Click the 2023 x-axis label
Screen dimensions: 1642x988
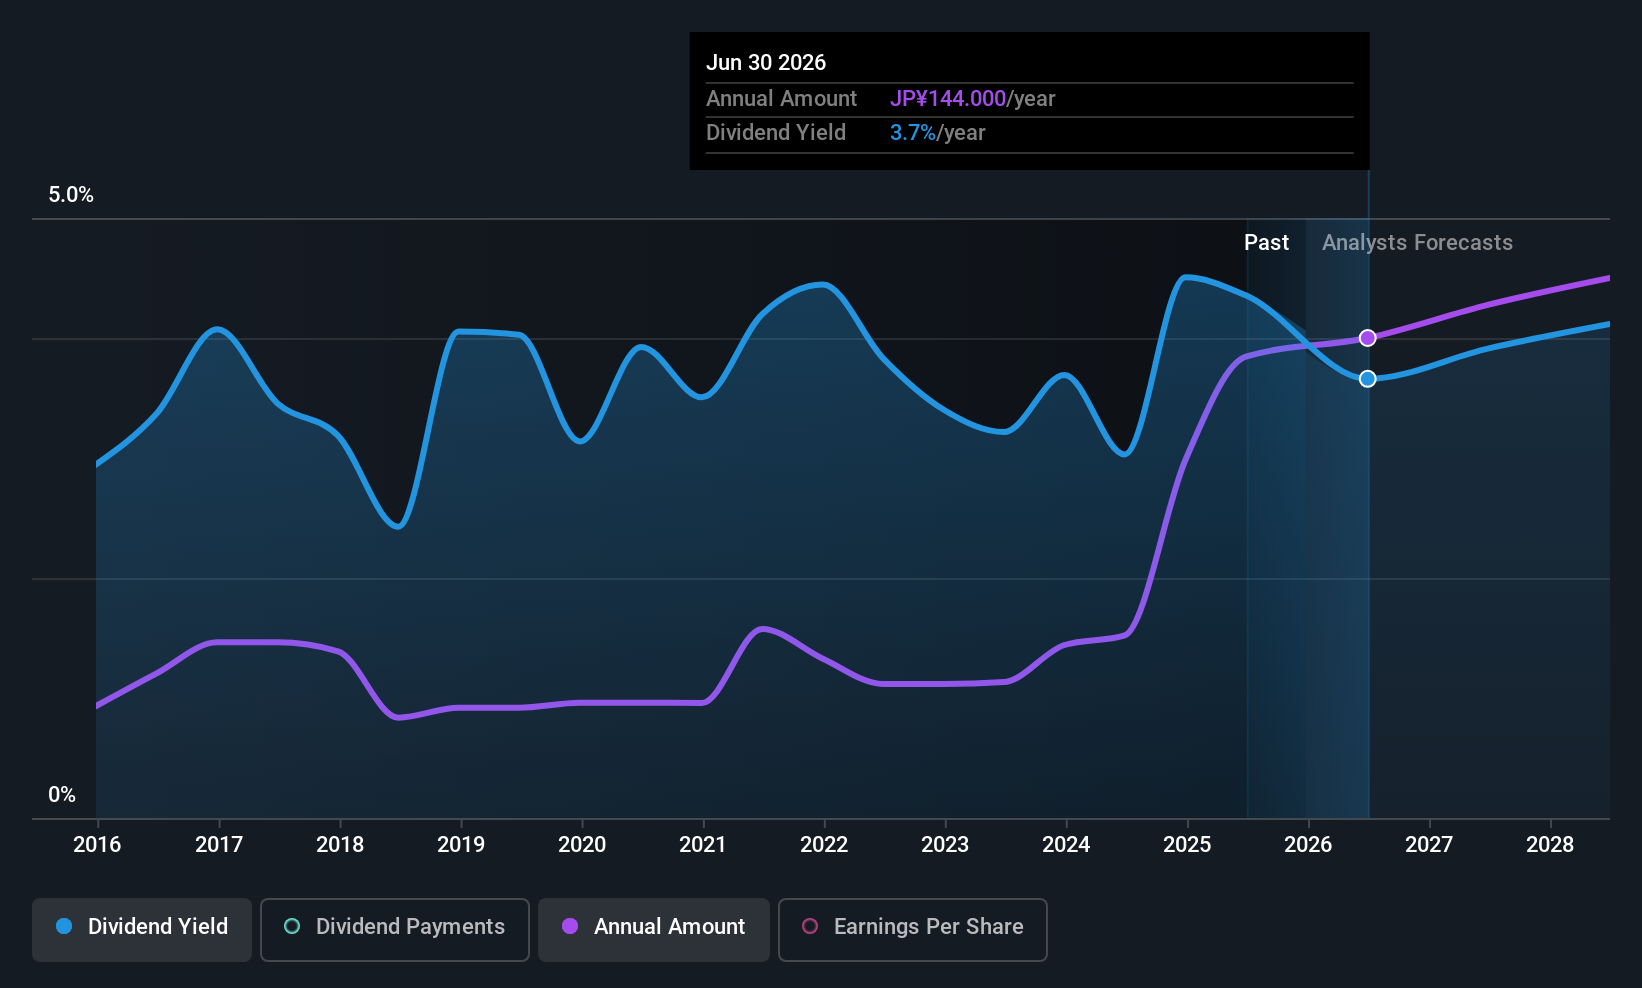click(x=945, y=845)
